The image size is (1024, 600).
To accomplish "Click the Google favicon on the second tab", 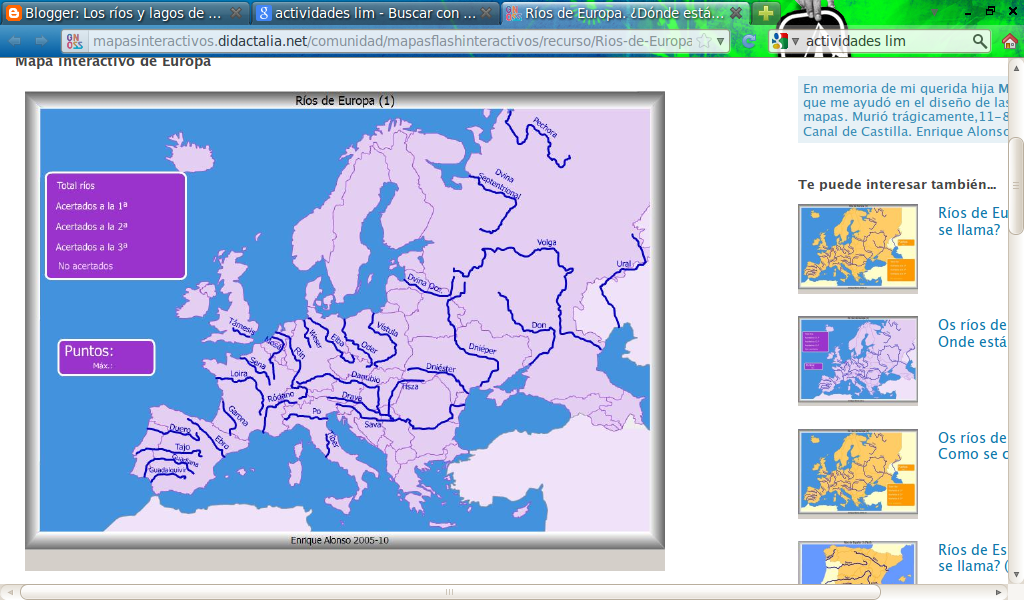I will pyautogui.click(x=263, y=12).
